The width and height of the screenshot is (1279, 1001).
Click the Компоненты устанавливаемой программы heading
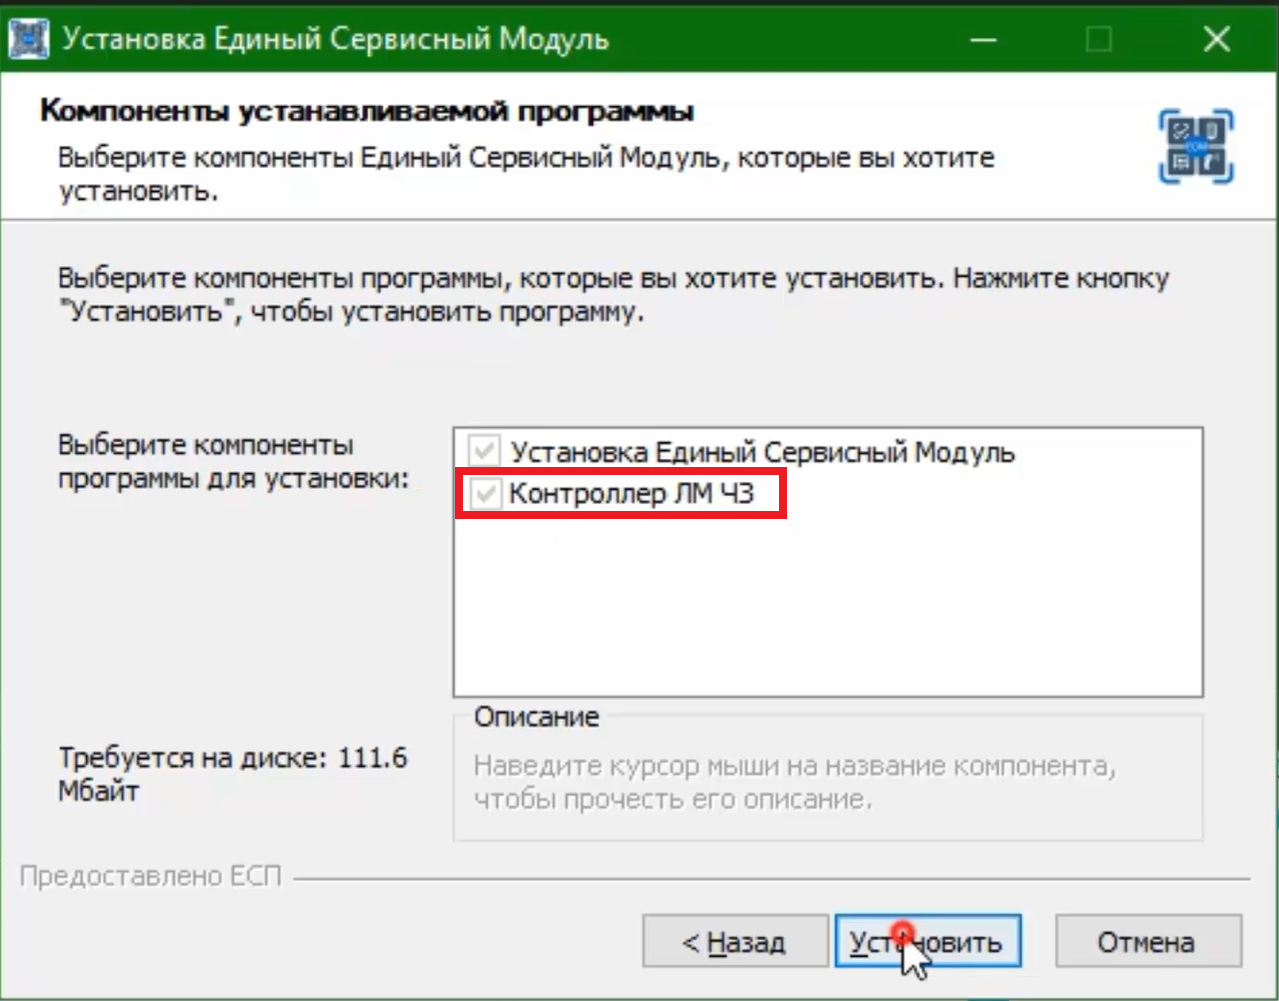point(366,110)
